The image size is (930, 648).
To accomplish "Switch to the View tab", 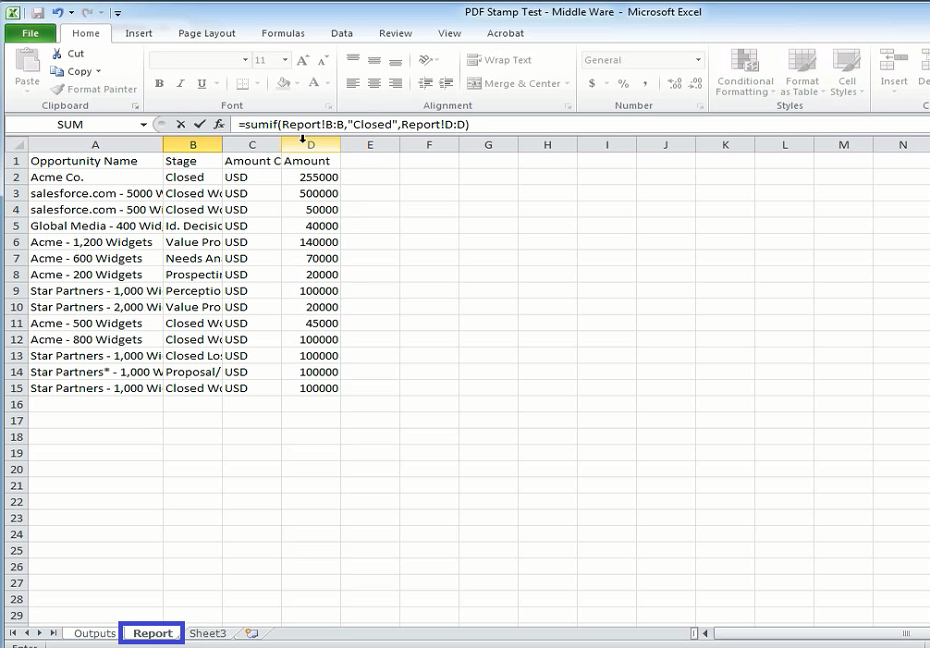I will pyautogui.click(x=450, y=34).
